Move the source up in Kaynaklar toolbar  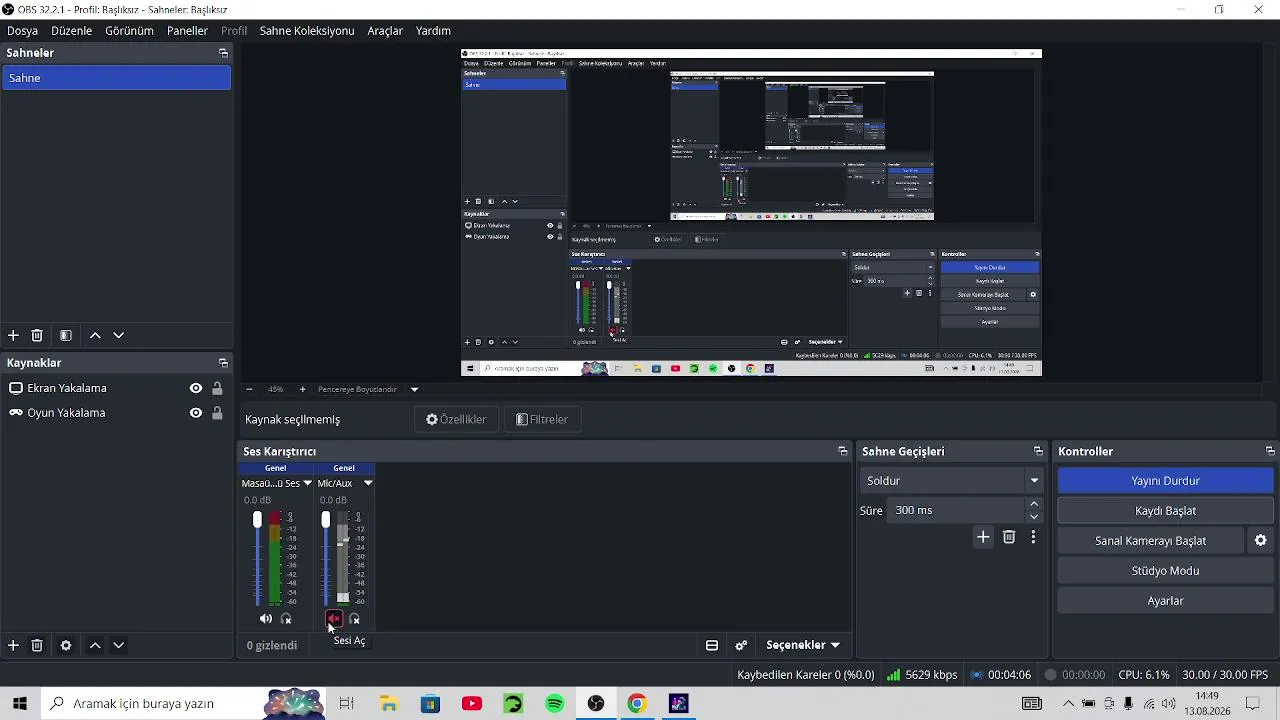point(95,646)
